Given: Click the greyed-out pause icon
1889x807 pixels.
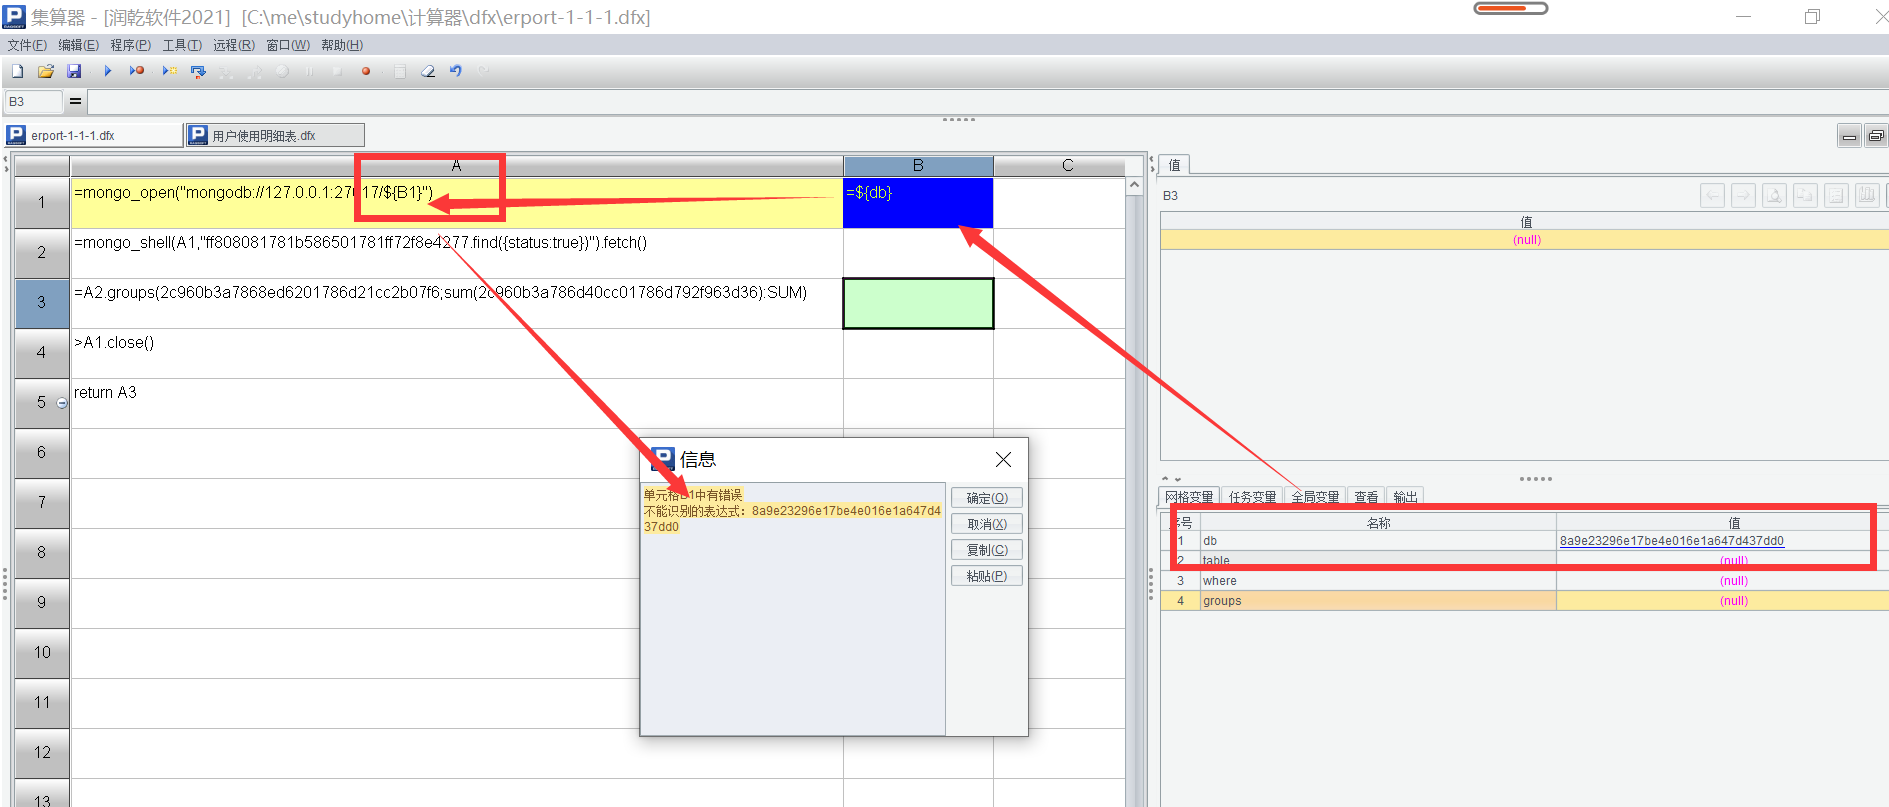Looking at the screenshot, I should [309, 71].
